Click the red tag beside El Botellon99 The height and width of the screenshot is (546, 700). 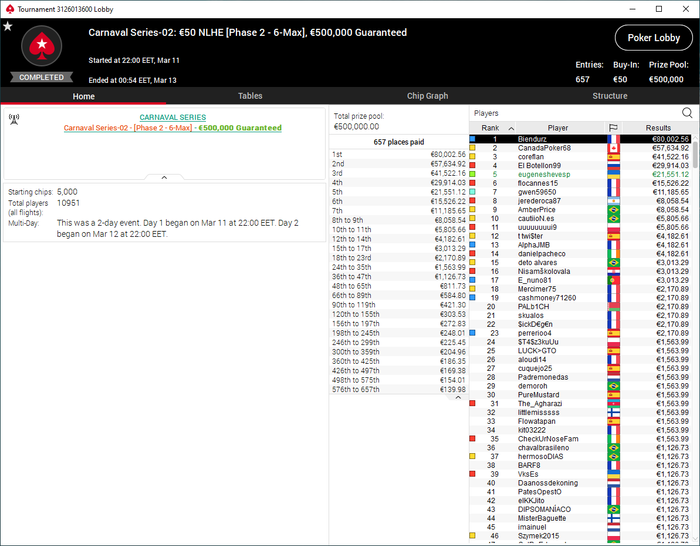point(472,165)
